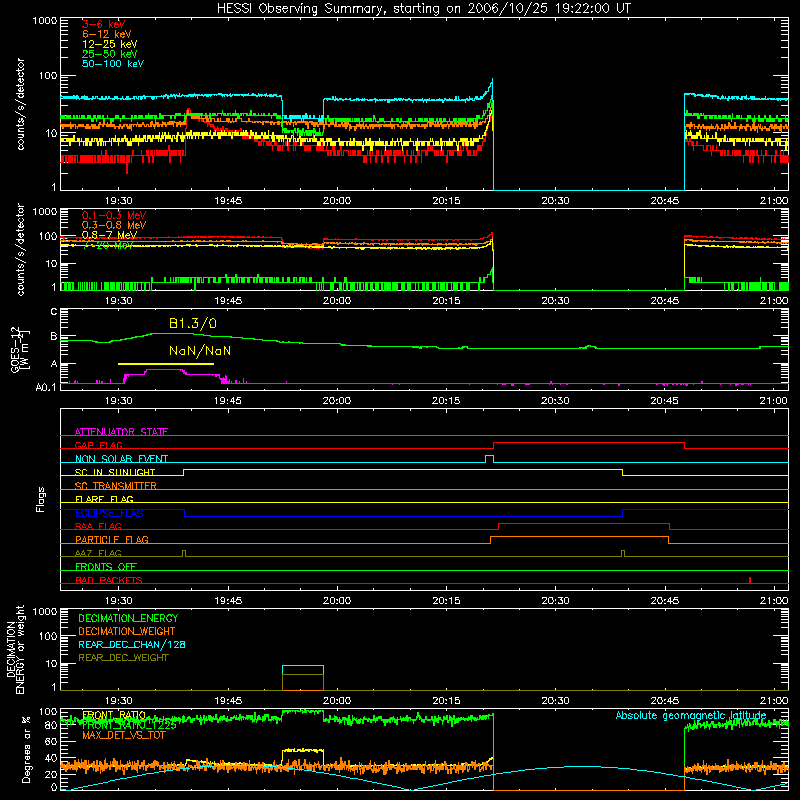Click 20:45 tick label under MeV panel
This screenshot has width=800, height=800.
tap(664, 301)
